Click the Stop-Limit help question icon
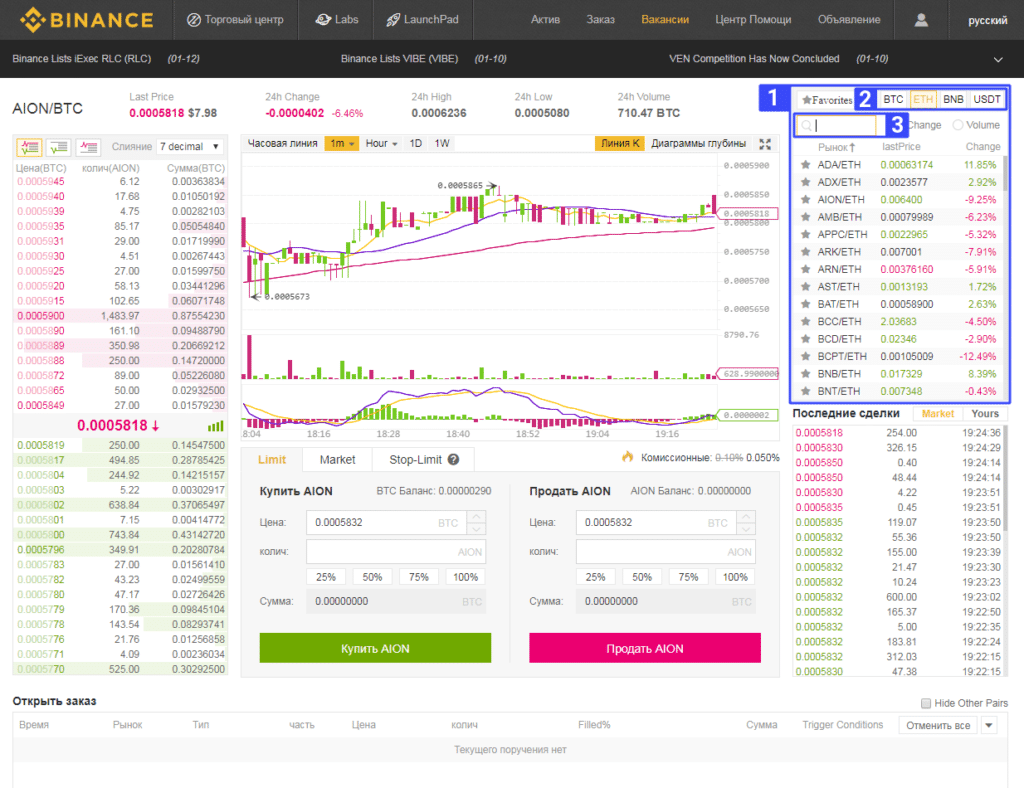Screen dimensions: 1024x788 click(x=453, y=460)
